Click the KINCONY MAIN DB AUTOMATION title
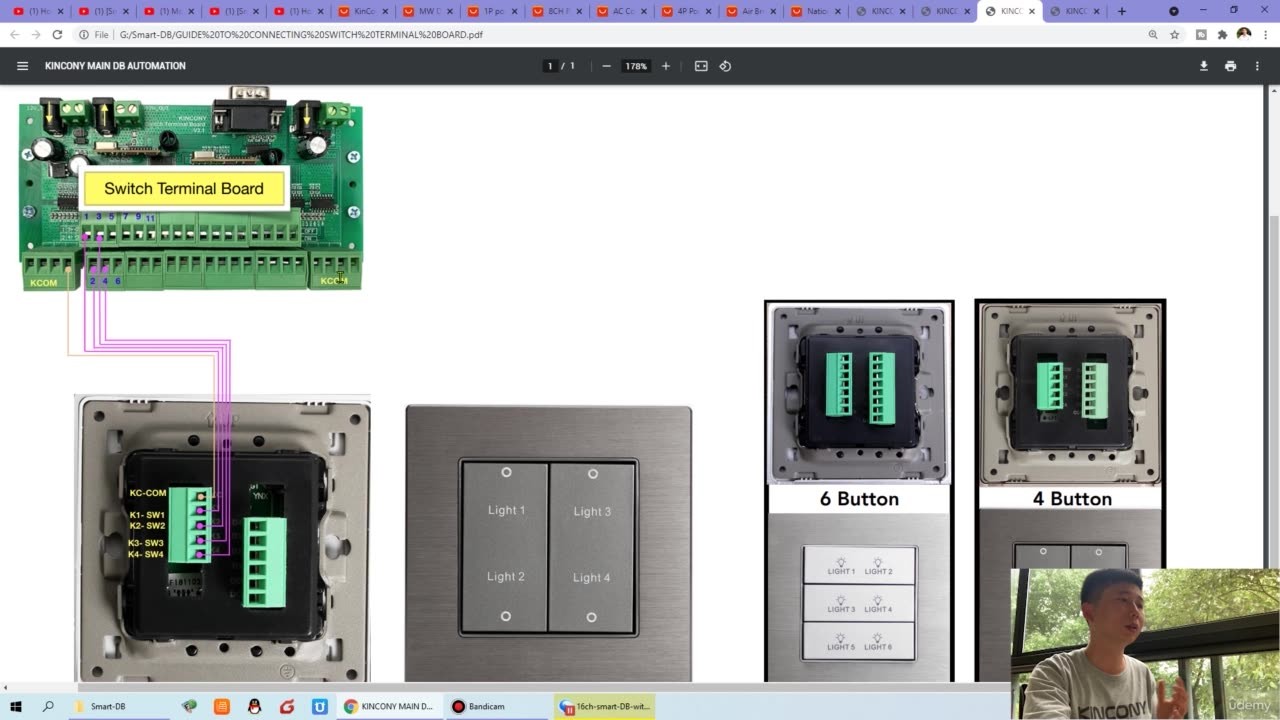 click(115, 66)
